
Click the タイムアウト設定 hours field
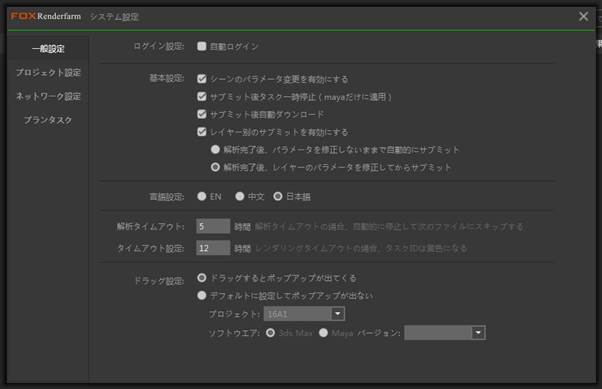[213, 248]
